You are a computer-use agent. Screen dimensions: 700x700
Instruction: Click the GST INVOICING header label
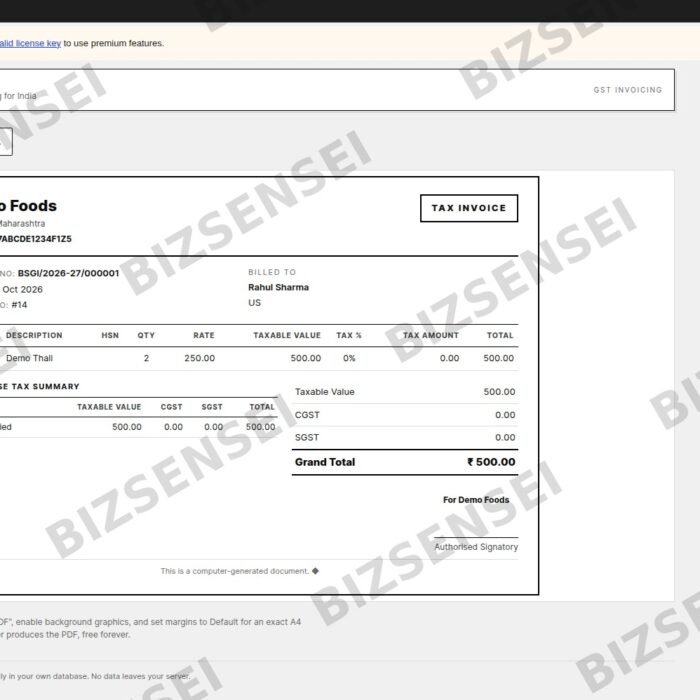coord(627,90)
